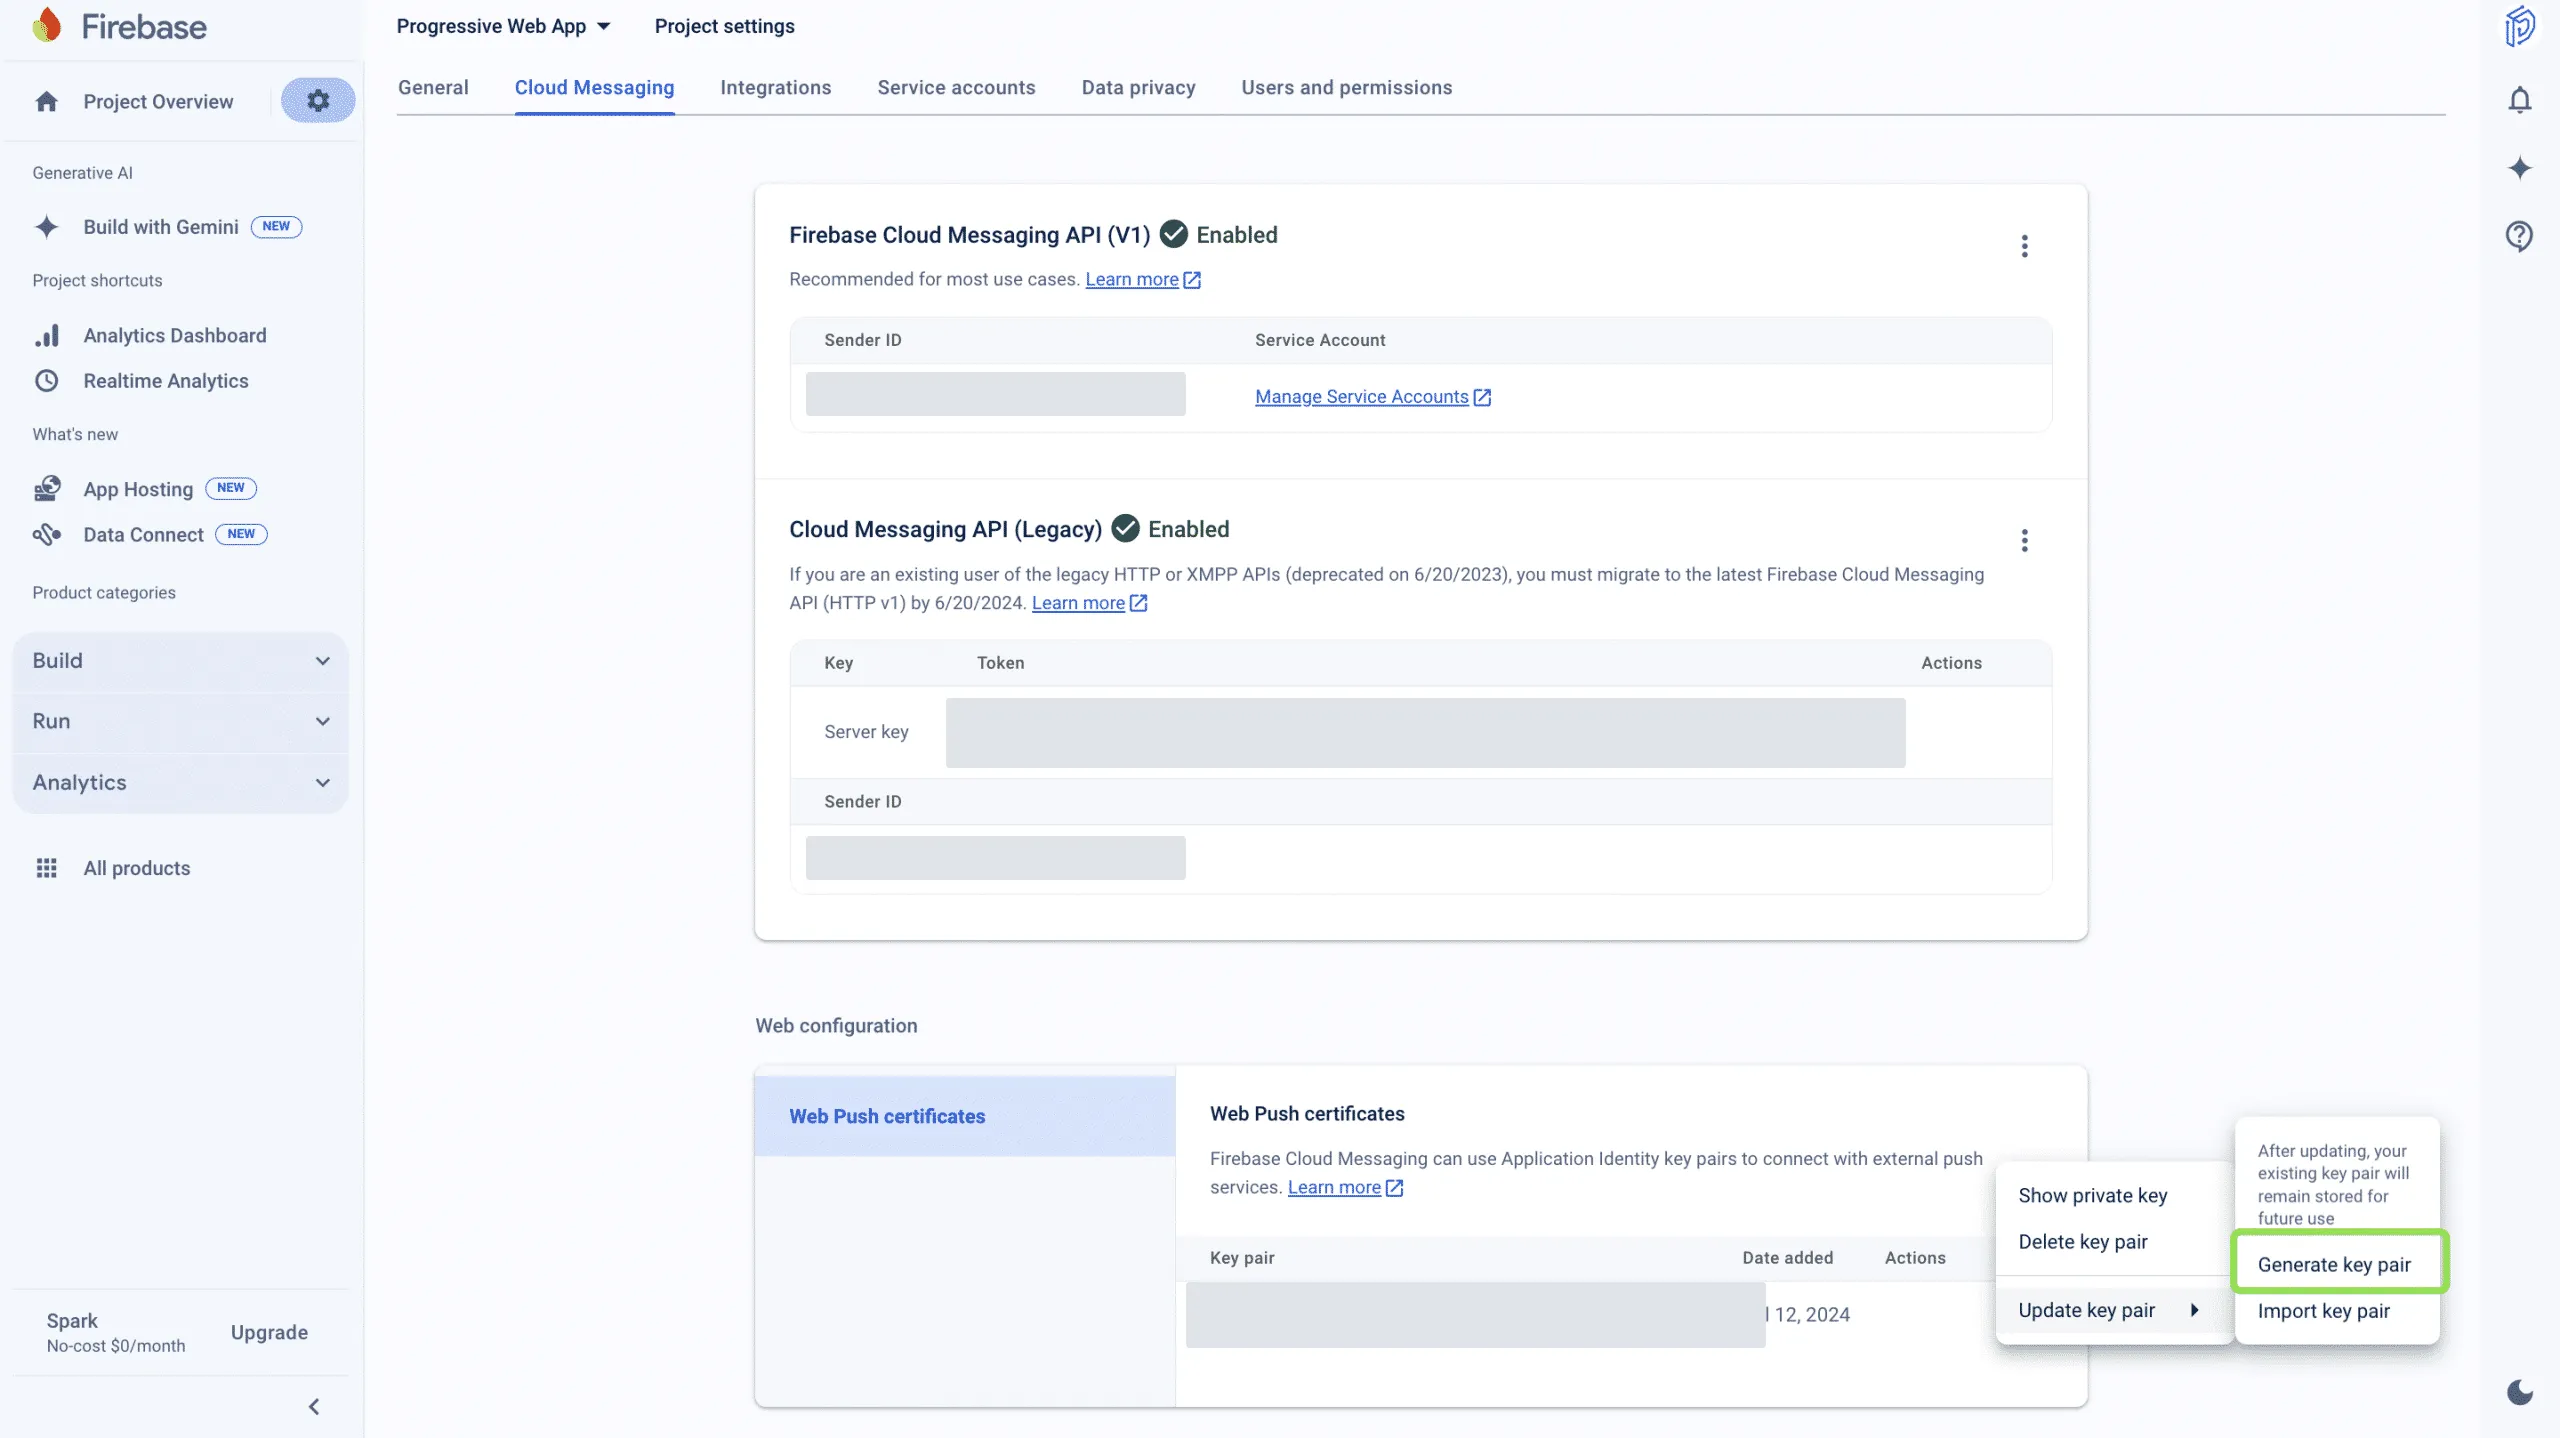Expand the Analytics category
The height and width of the screenshot is (1438, 2560).
pyautogui.click(x=180, y=783)
